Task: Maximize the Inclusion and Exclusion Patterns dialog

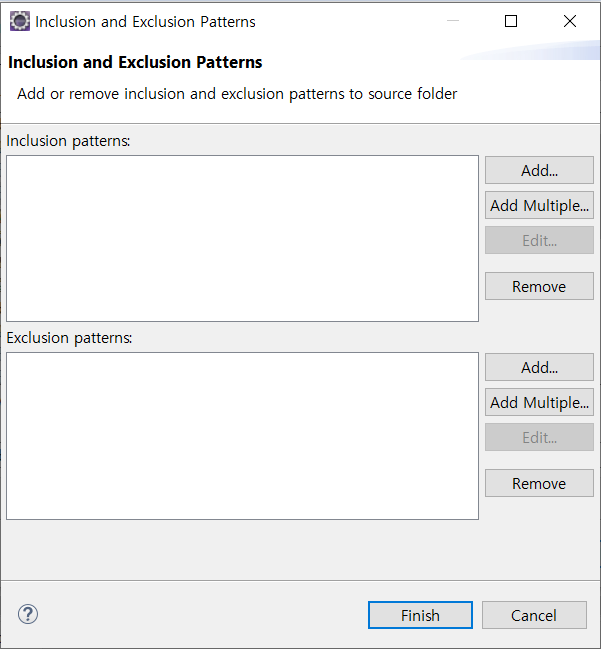Action: [x=511, y=21]
